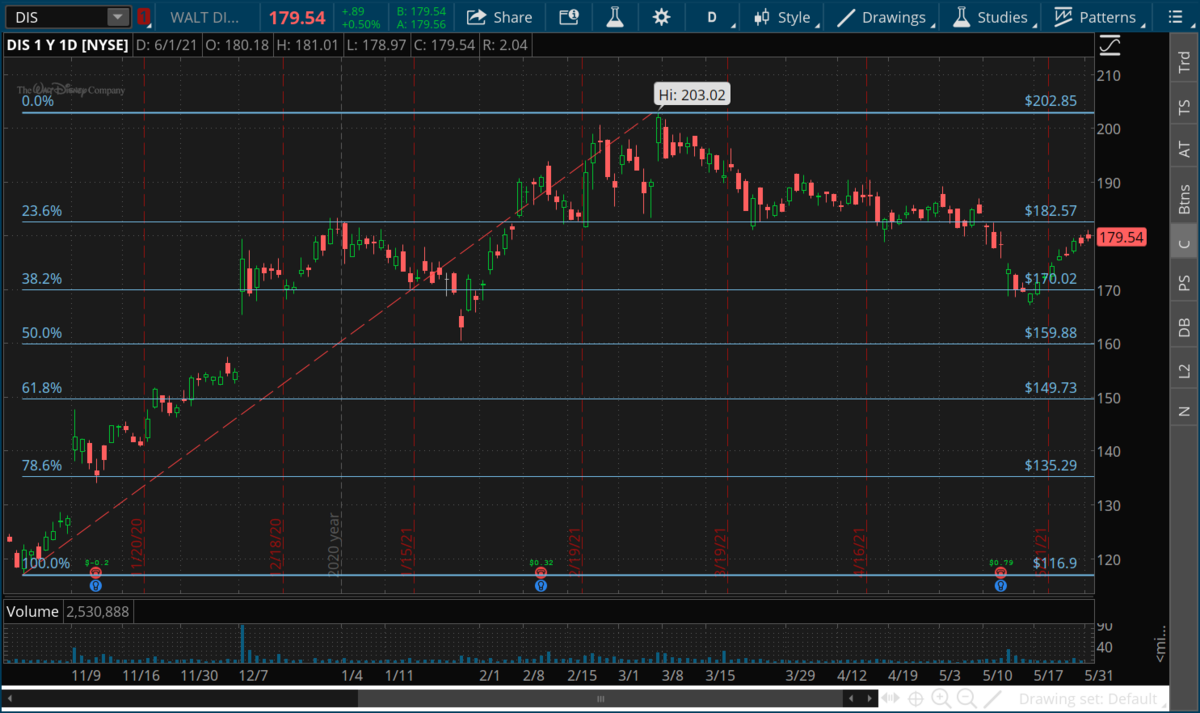Click the DIS 1 Y 1D [NYSE] chart title
The height and width of the screenshot is (713, 1200).
(x=66, y=46)
